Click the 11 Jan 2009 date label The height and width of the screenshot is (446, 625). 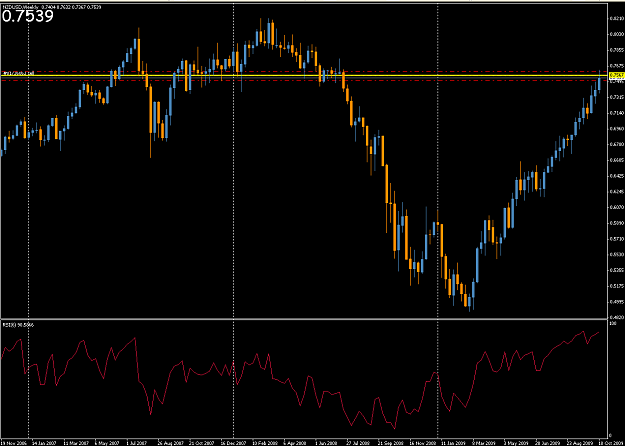pyautogui.click(x=453, y=443)
